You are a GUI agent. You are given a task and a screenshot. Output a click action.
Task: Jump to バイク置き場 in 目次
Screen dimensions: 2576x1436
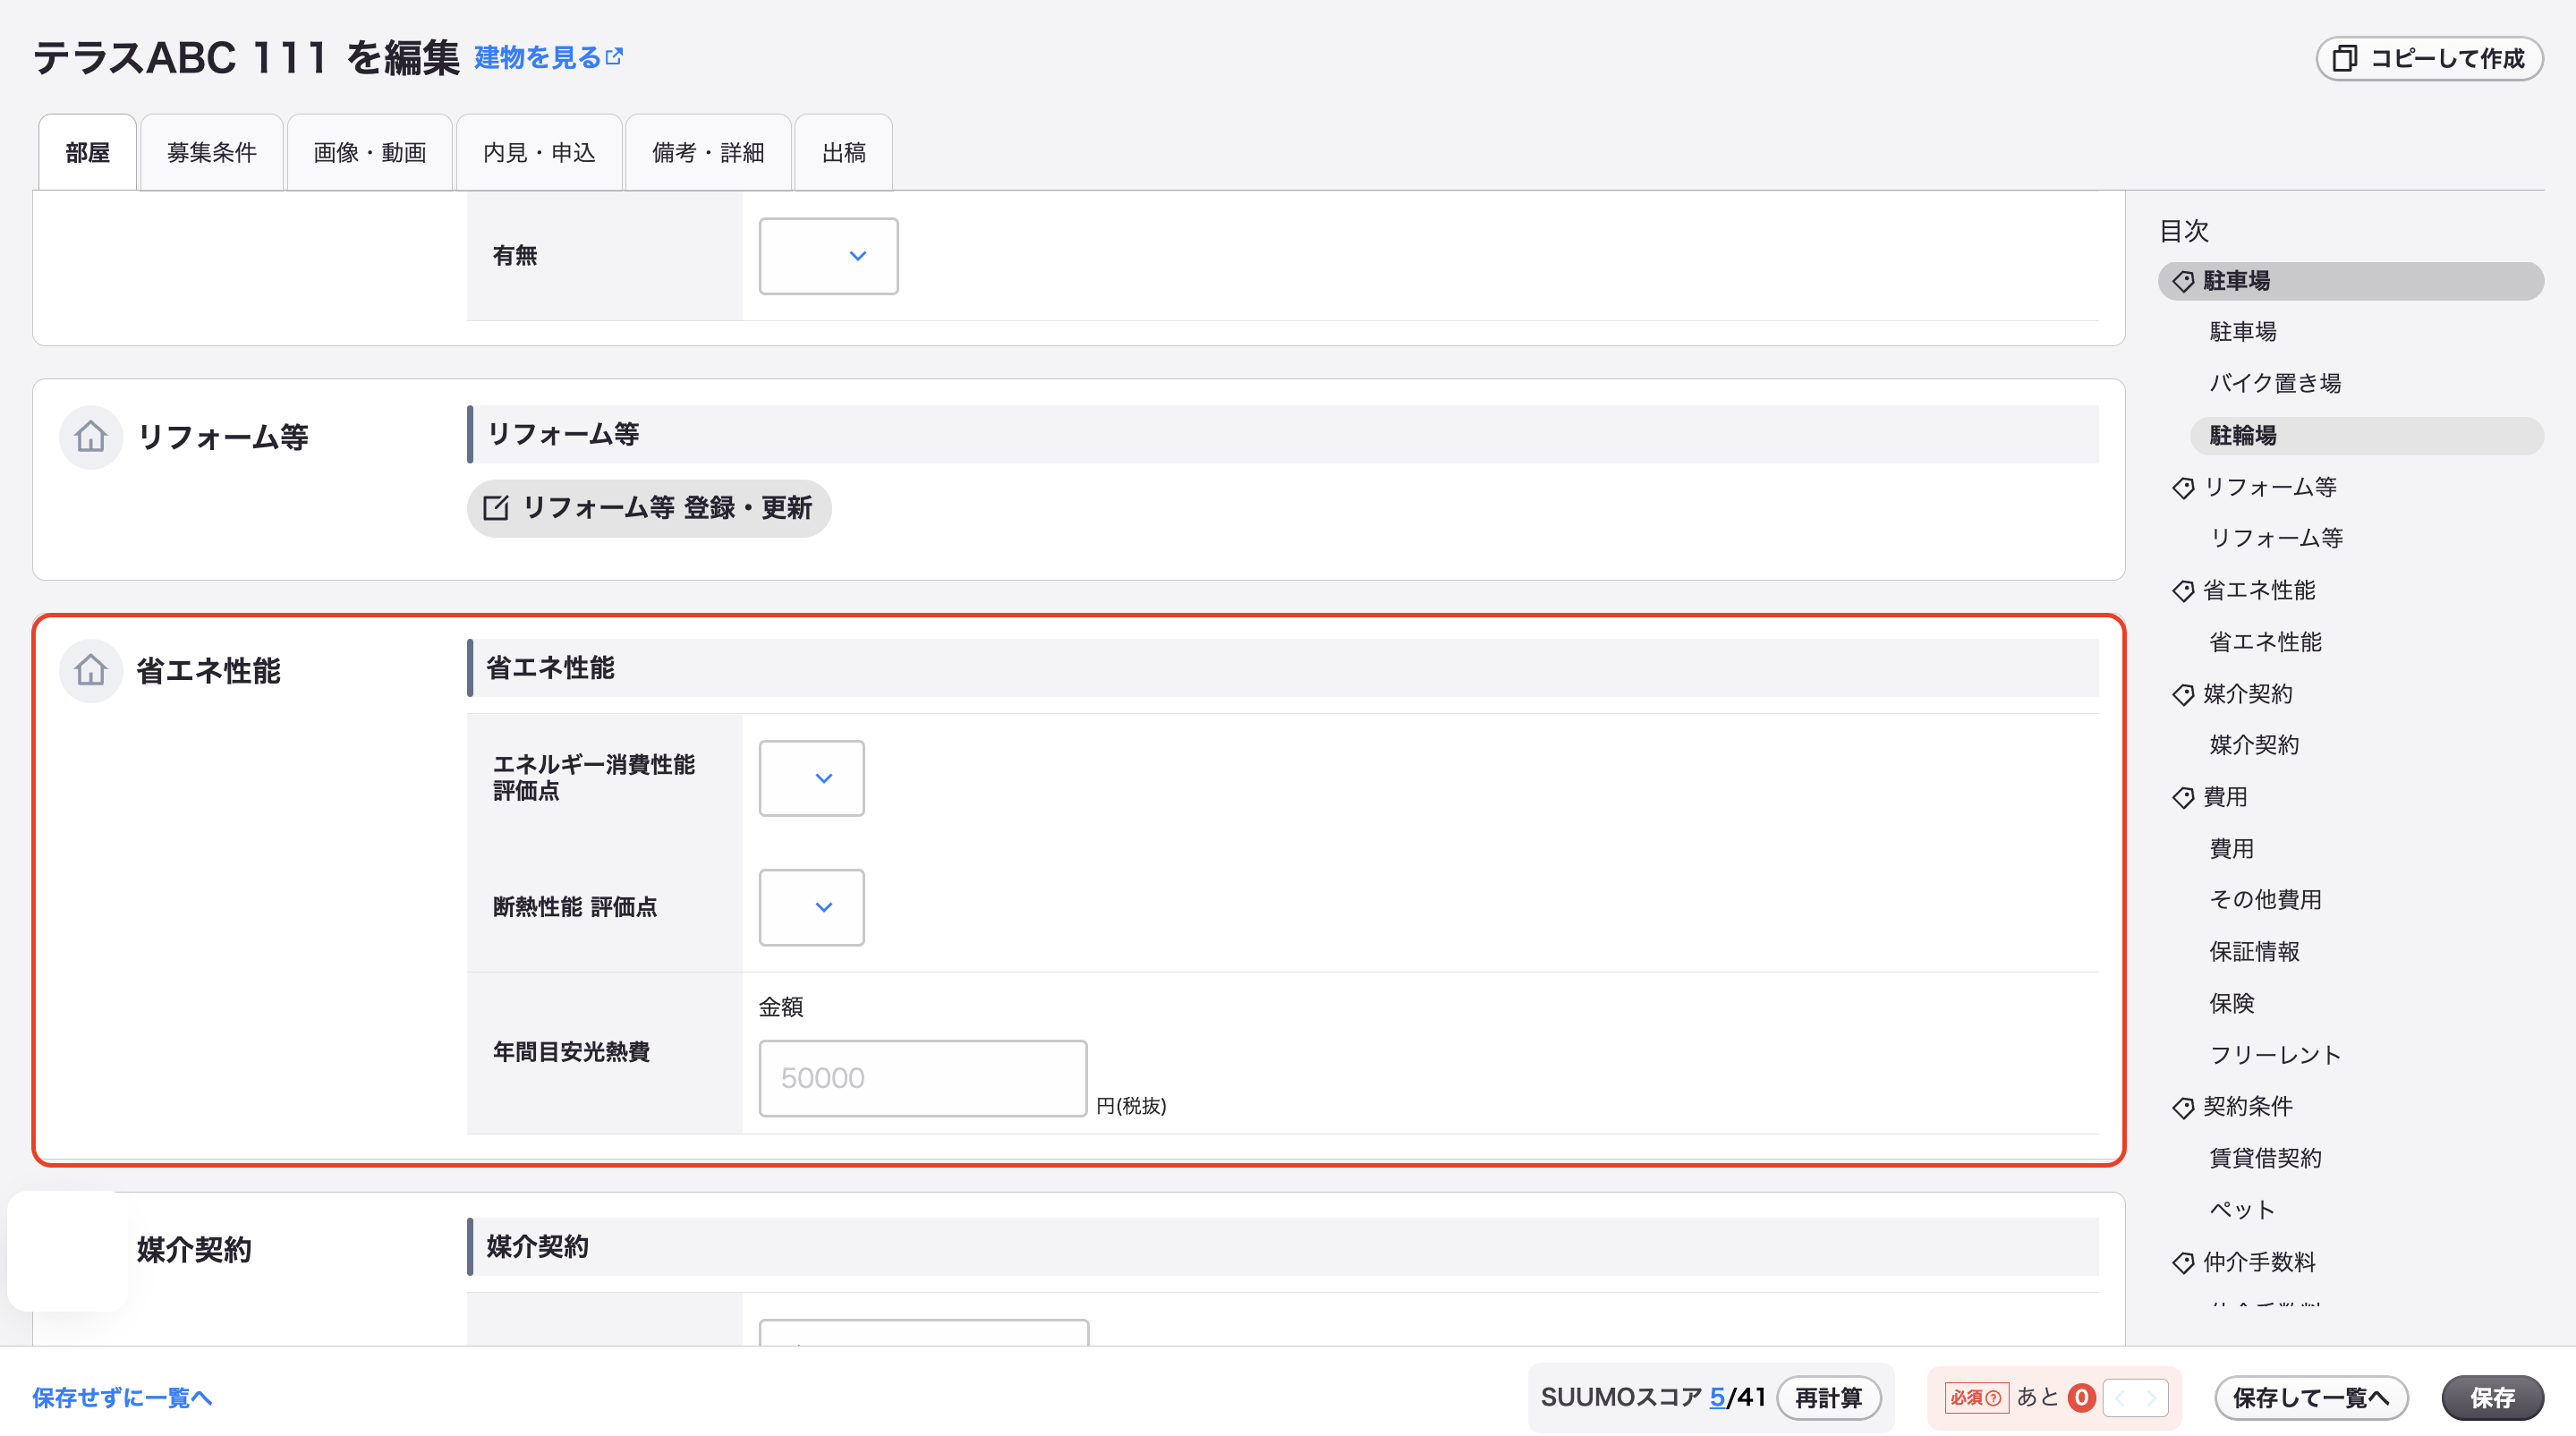point(2275,383)
